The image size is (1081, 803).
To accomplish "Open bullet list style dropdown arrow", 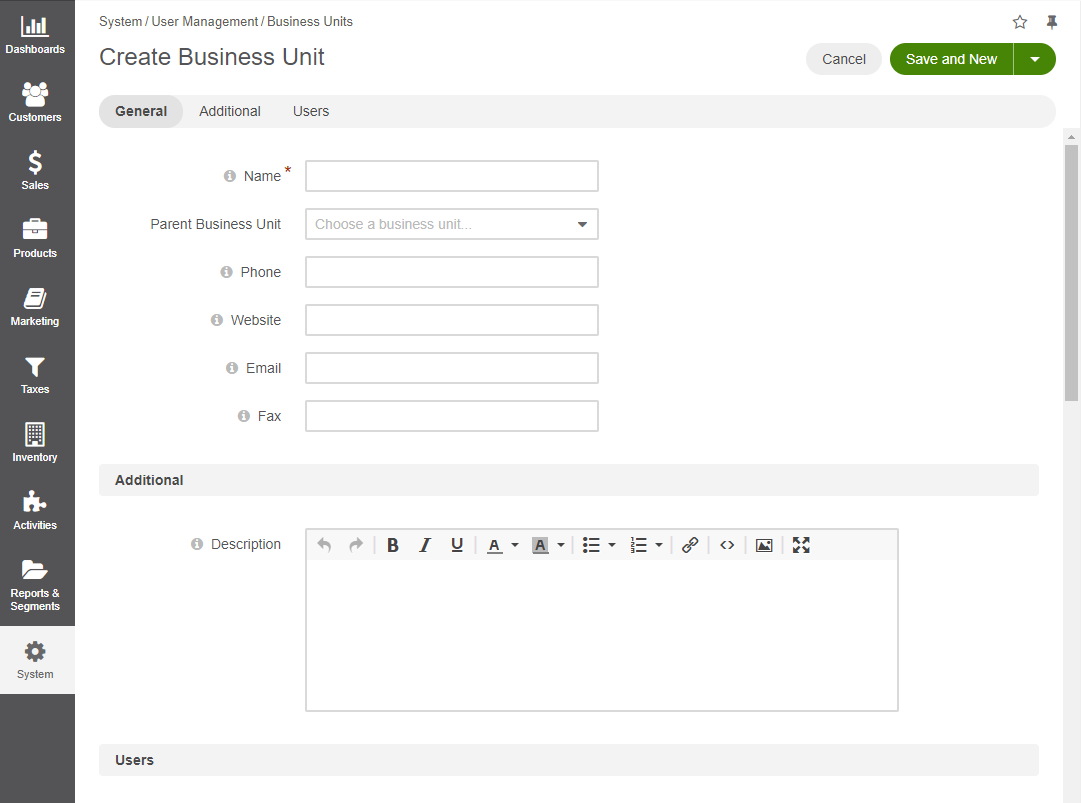I will click(612, 545).
